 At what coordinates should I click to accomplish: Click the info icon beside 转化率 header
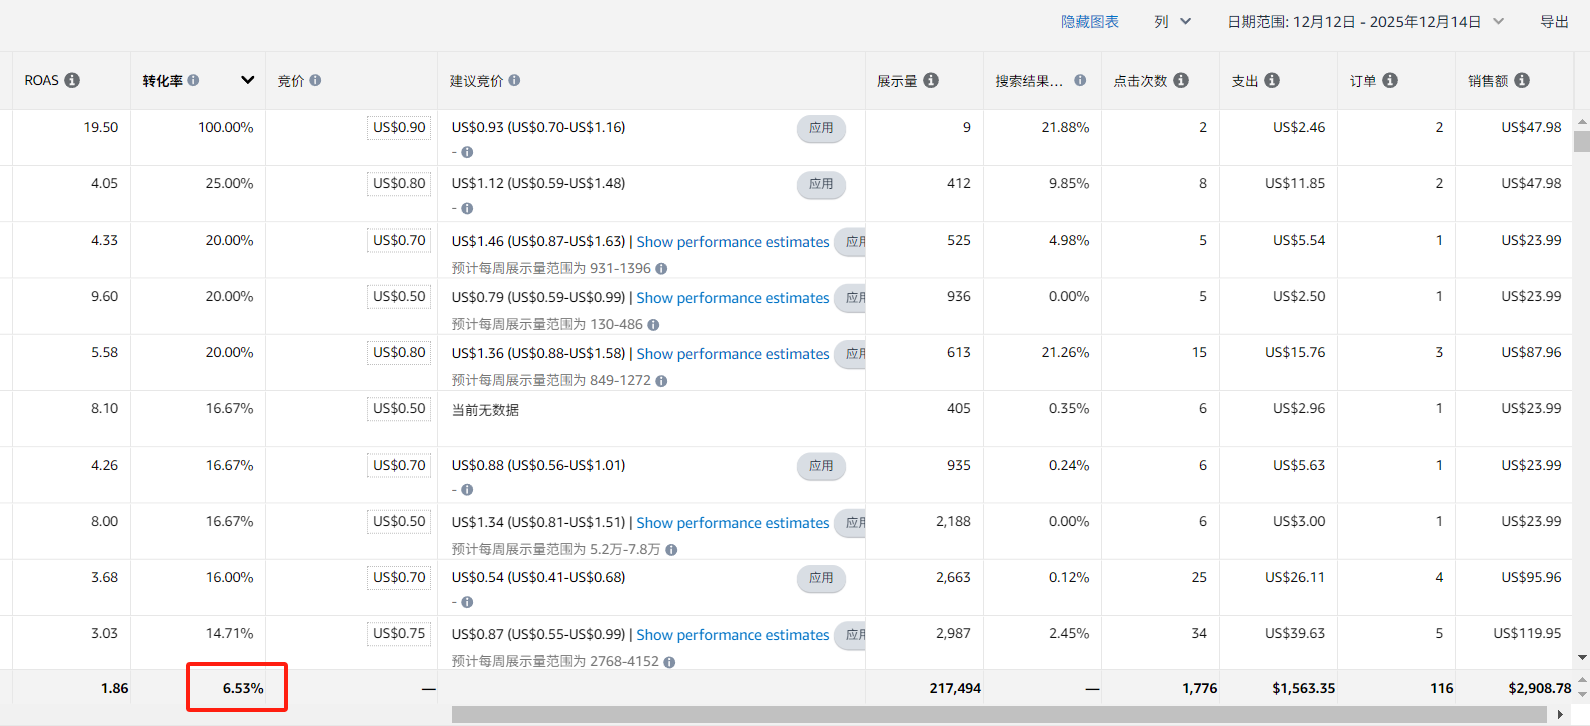click(x=193, y=80)
